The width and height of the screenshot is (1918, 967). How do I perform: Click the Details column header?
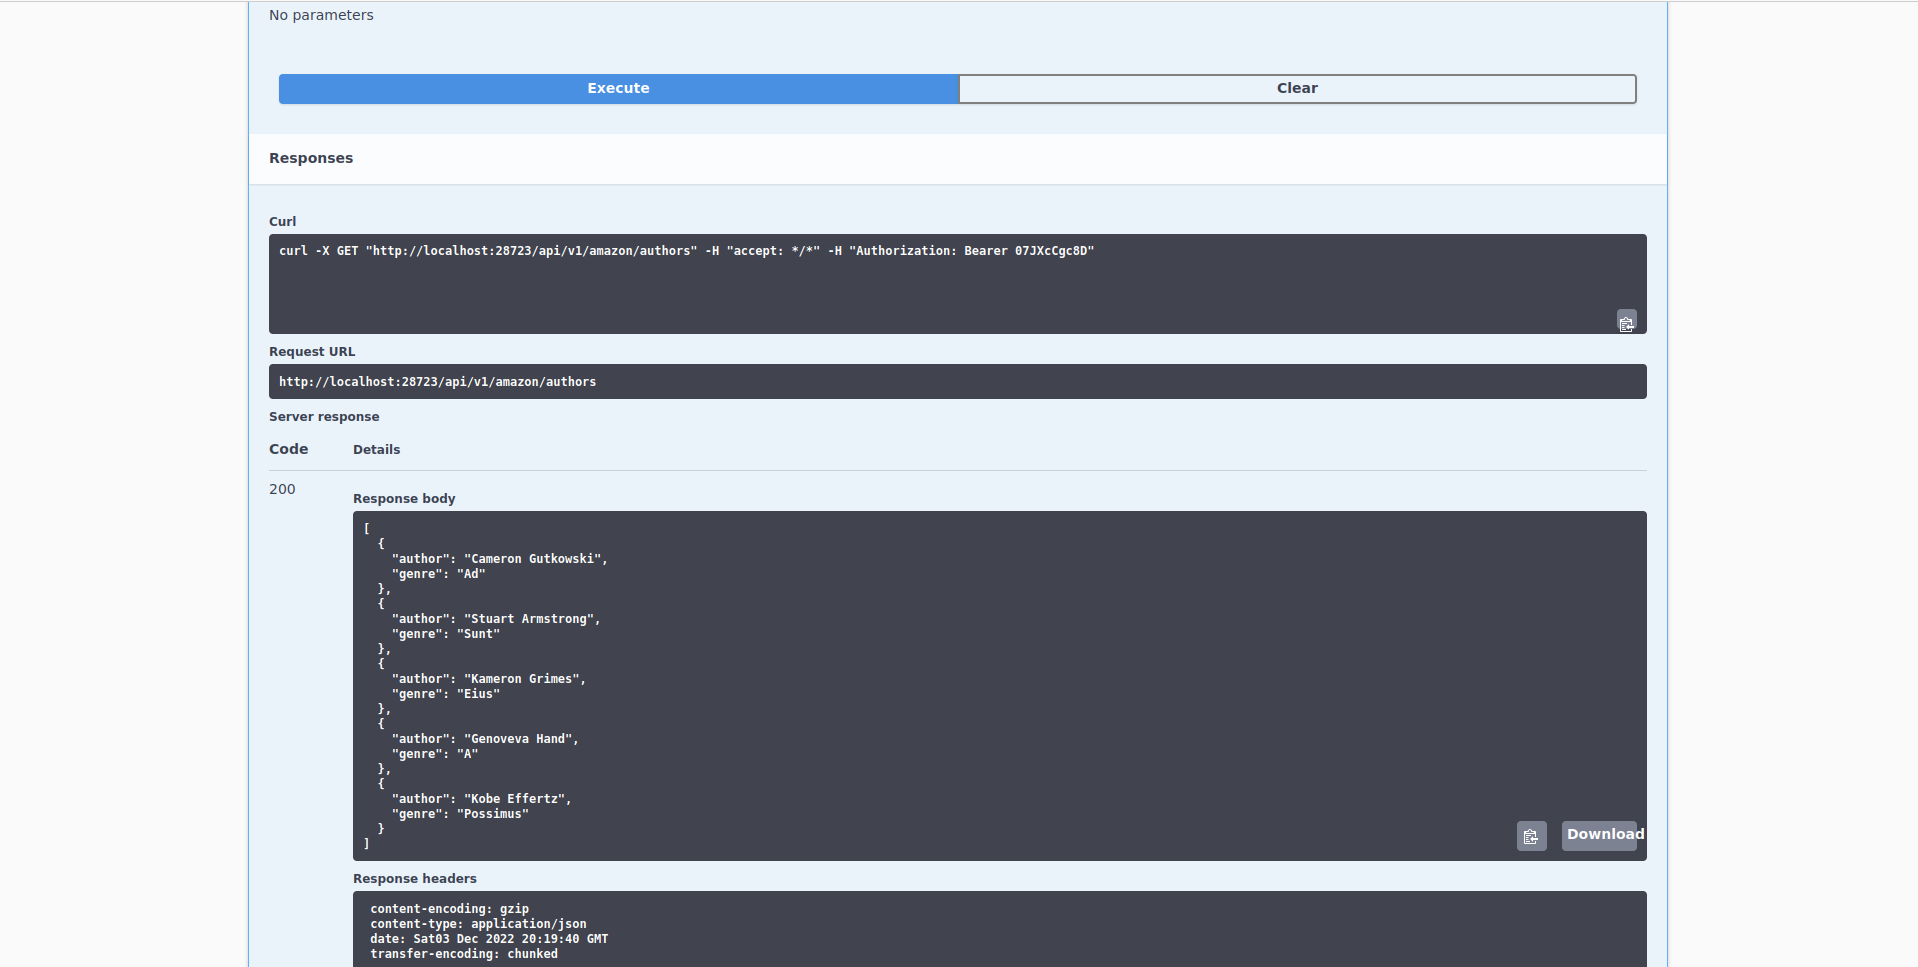tap(376, 449)
